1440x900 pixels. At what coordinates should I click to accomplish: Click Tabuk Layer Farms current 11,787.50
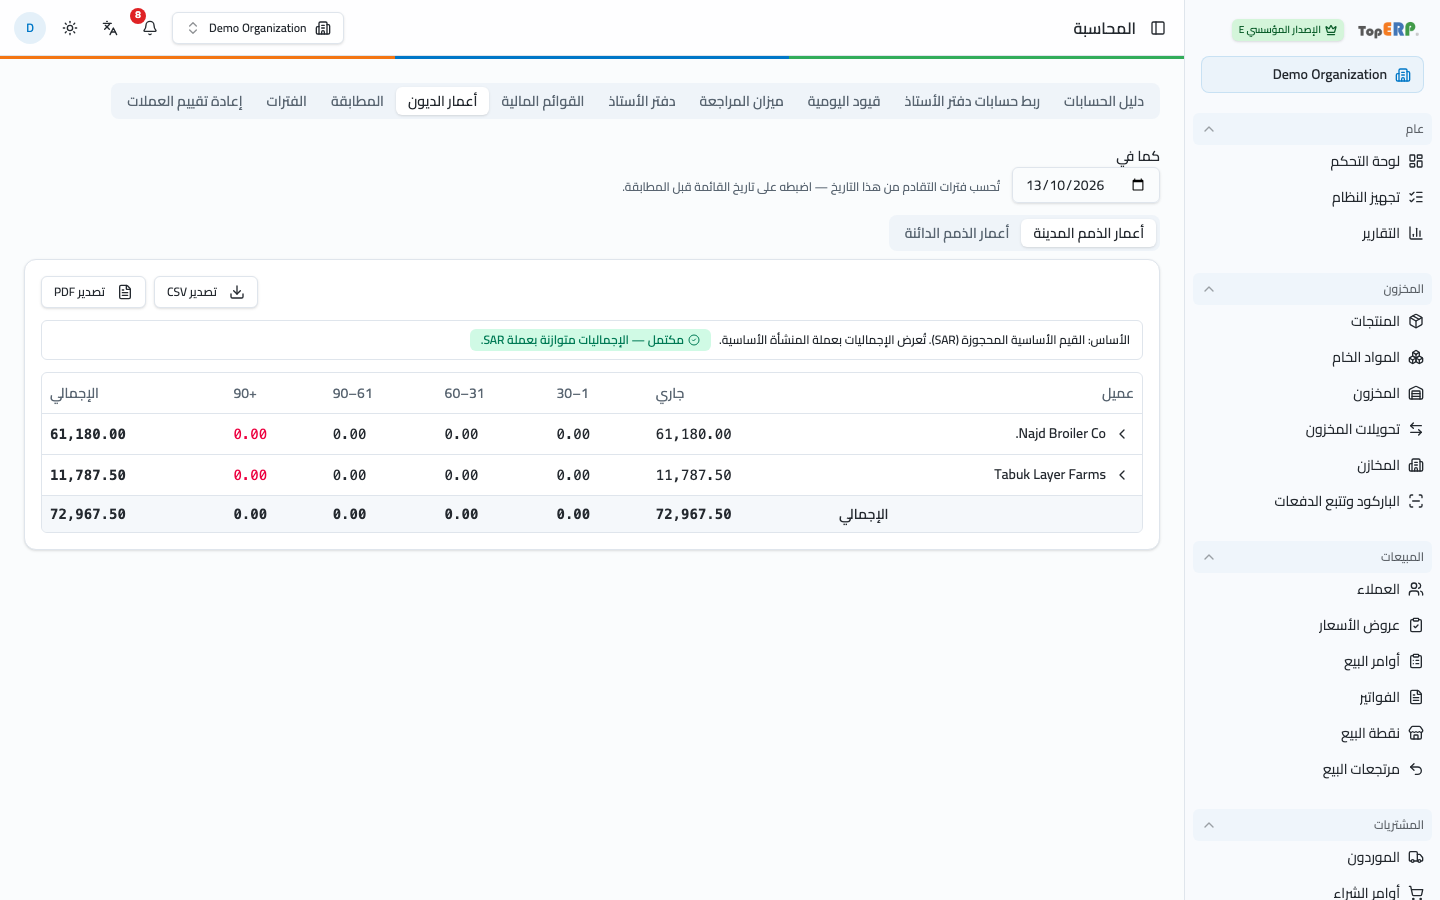(x=694, y=475)
